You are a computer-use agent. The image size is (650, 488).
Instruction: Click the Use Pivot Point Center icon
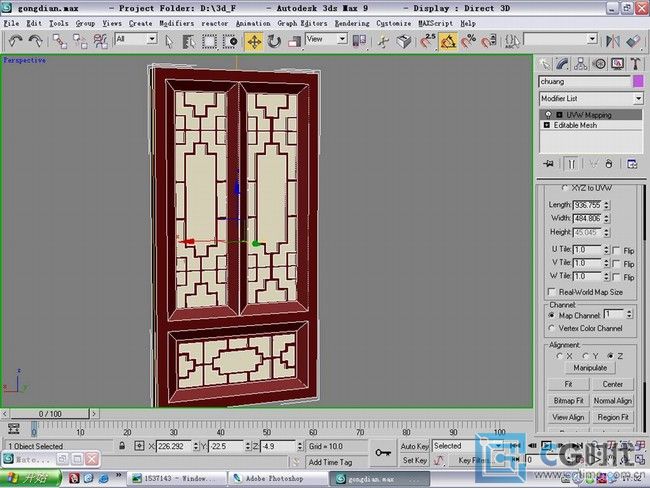coord(359,41)
